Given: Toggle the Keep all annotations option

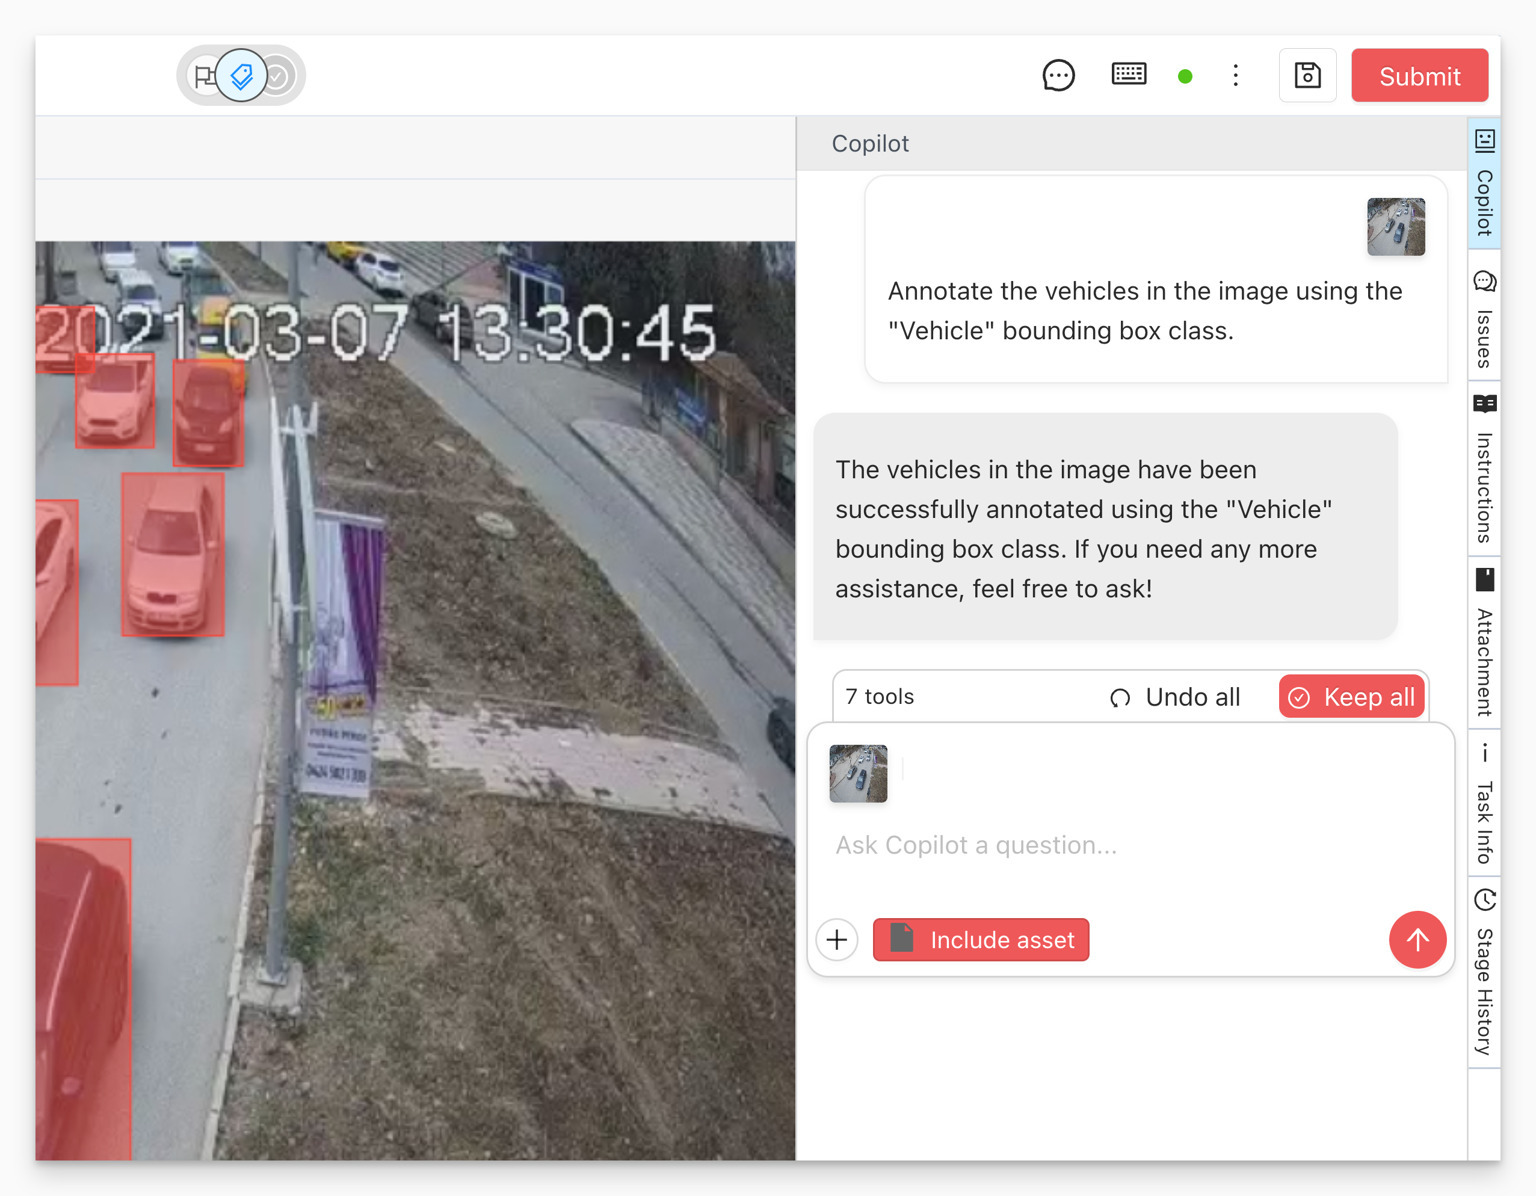Looking at the screenshot, I should click(x=1351, y=697).
